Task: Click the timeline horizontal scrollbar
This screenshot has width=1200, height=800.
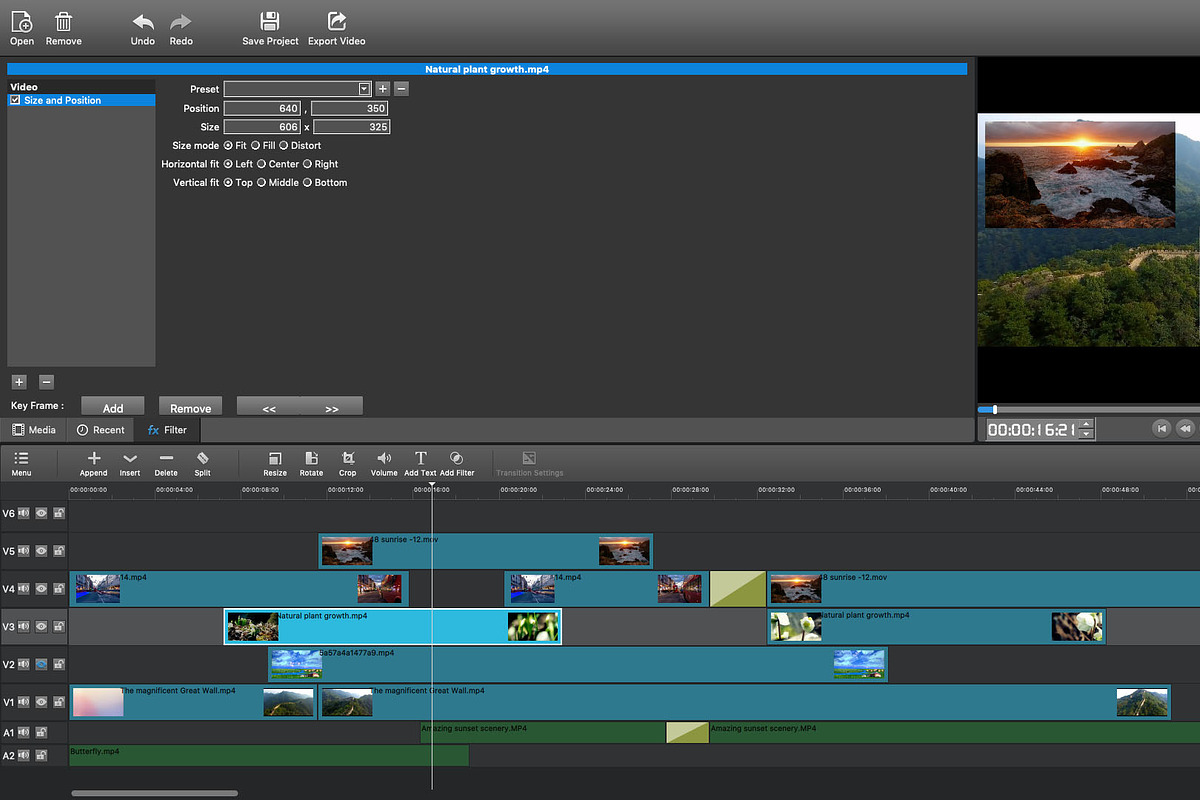Action: (154, 793)
